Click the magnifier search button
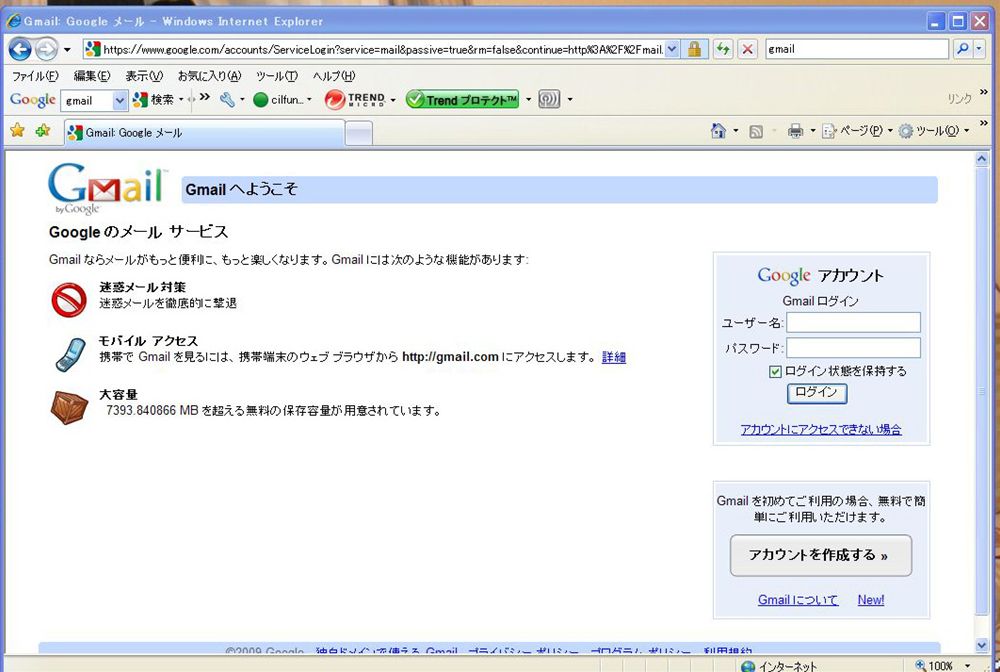This screenshot has width=1000, height=672. (962, 49)
